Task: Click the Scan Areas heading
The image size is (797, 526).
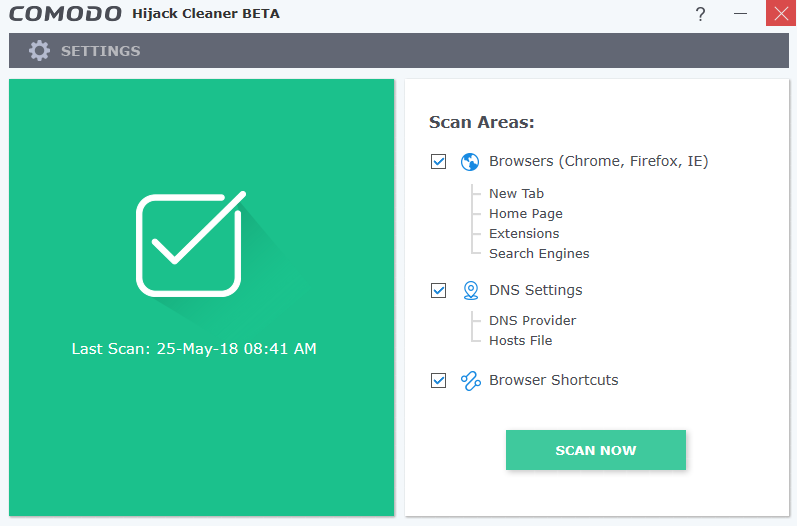Action: pyautogui.click(x=481, y=122)
